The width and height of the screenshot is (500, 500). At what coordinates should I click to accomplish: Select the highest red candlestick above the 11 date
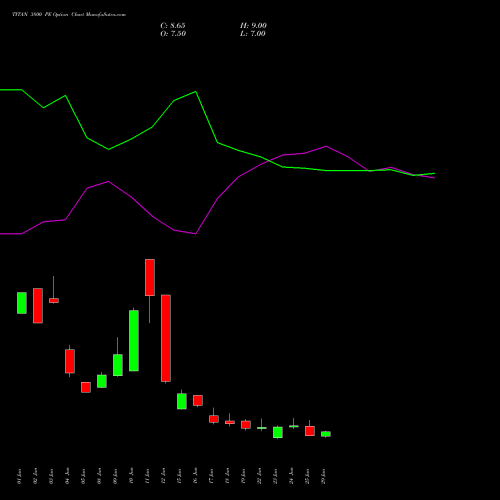tap(150, 277)
